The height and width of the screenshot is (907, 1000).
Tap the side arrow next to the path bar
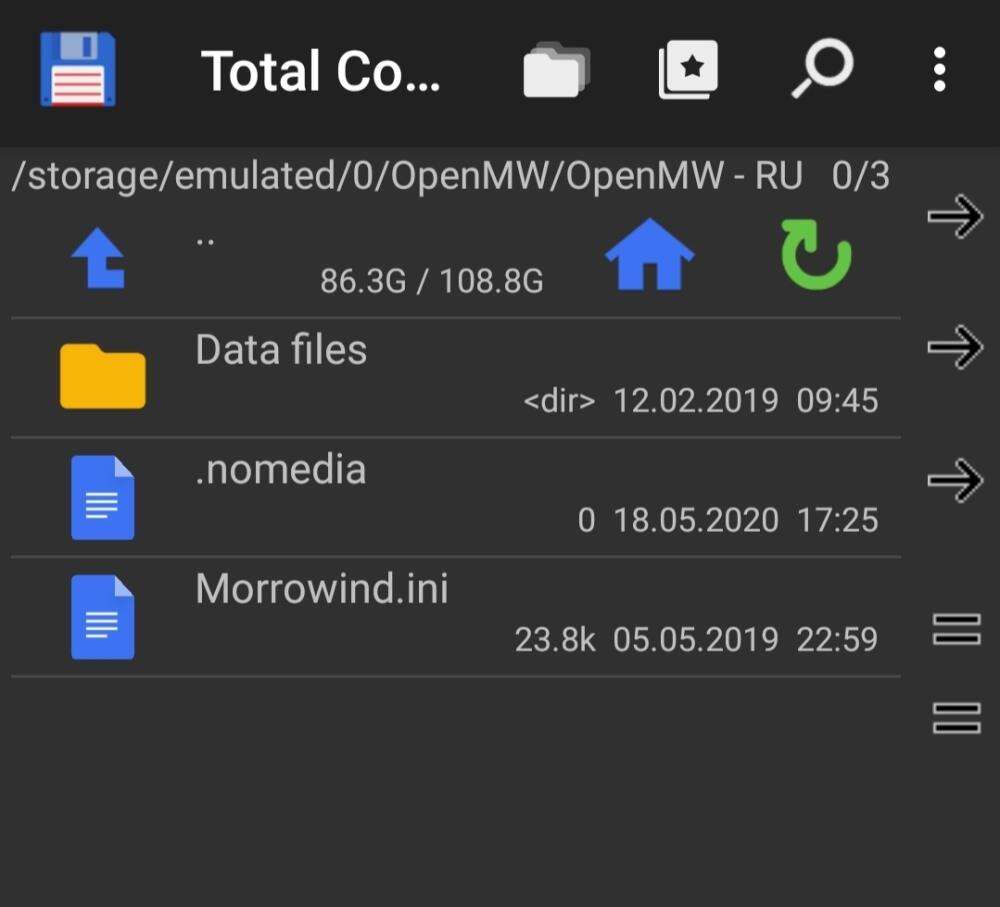(x=955, y=216)
